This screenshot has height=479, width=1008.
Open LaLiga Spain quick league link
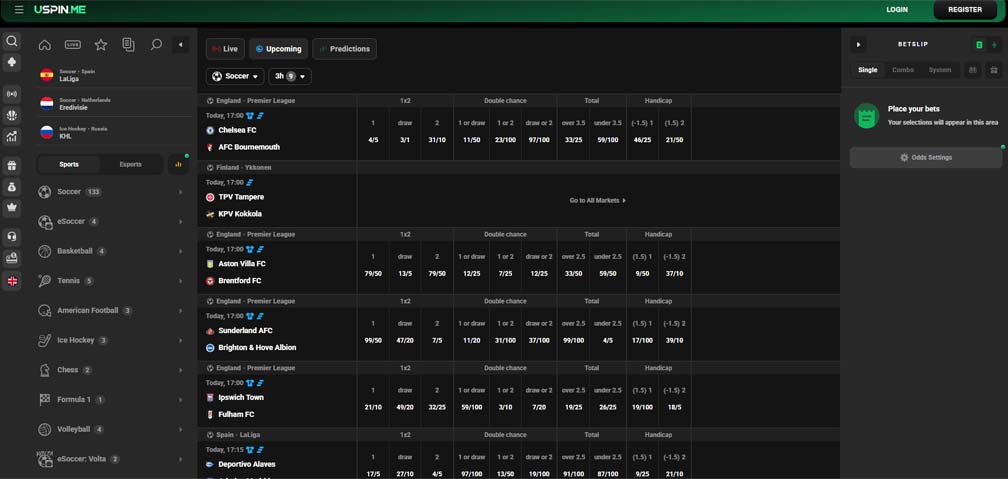point(114,75)
